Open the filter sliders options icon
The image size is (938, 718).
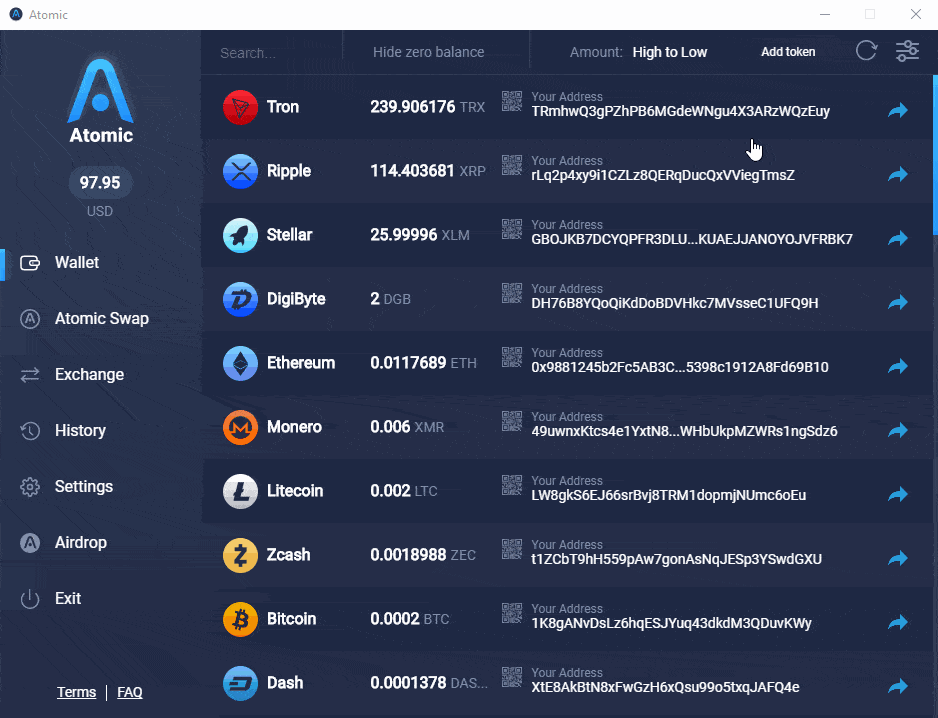tap(907, 51)
